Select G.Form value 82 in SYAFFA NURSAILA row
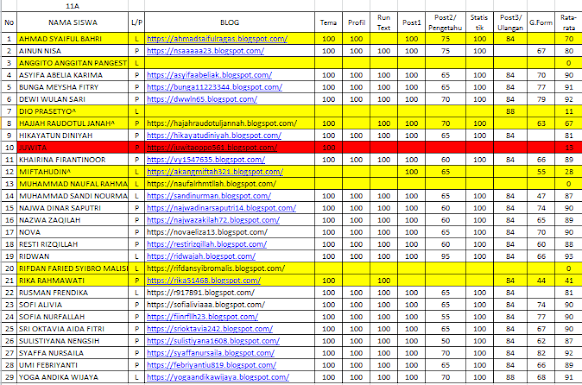 (541, 353)
